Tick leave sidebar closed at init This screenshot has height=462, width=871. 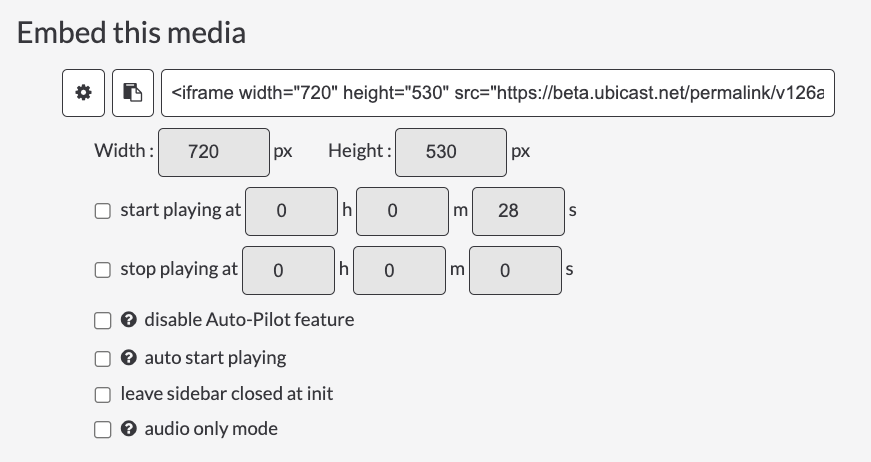103,394
